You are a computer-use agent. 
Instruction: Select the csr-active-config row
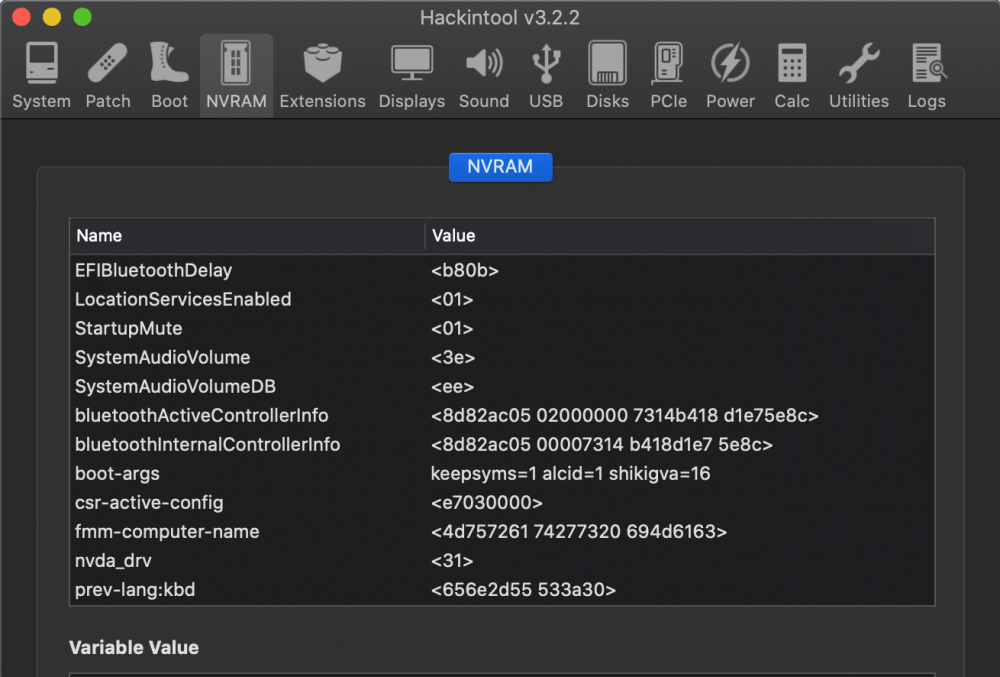502,502
